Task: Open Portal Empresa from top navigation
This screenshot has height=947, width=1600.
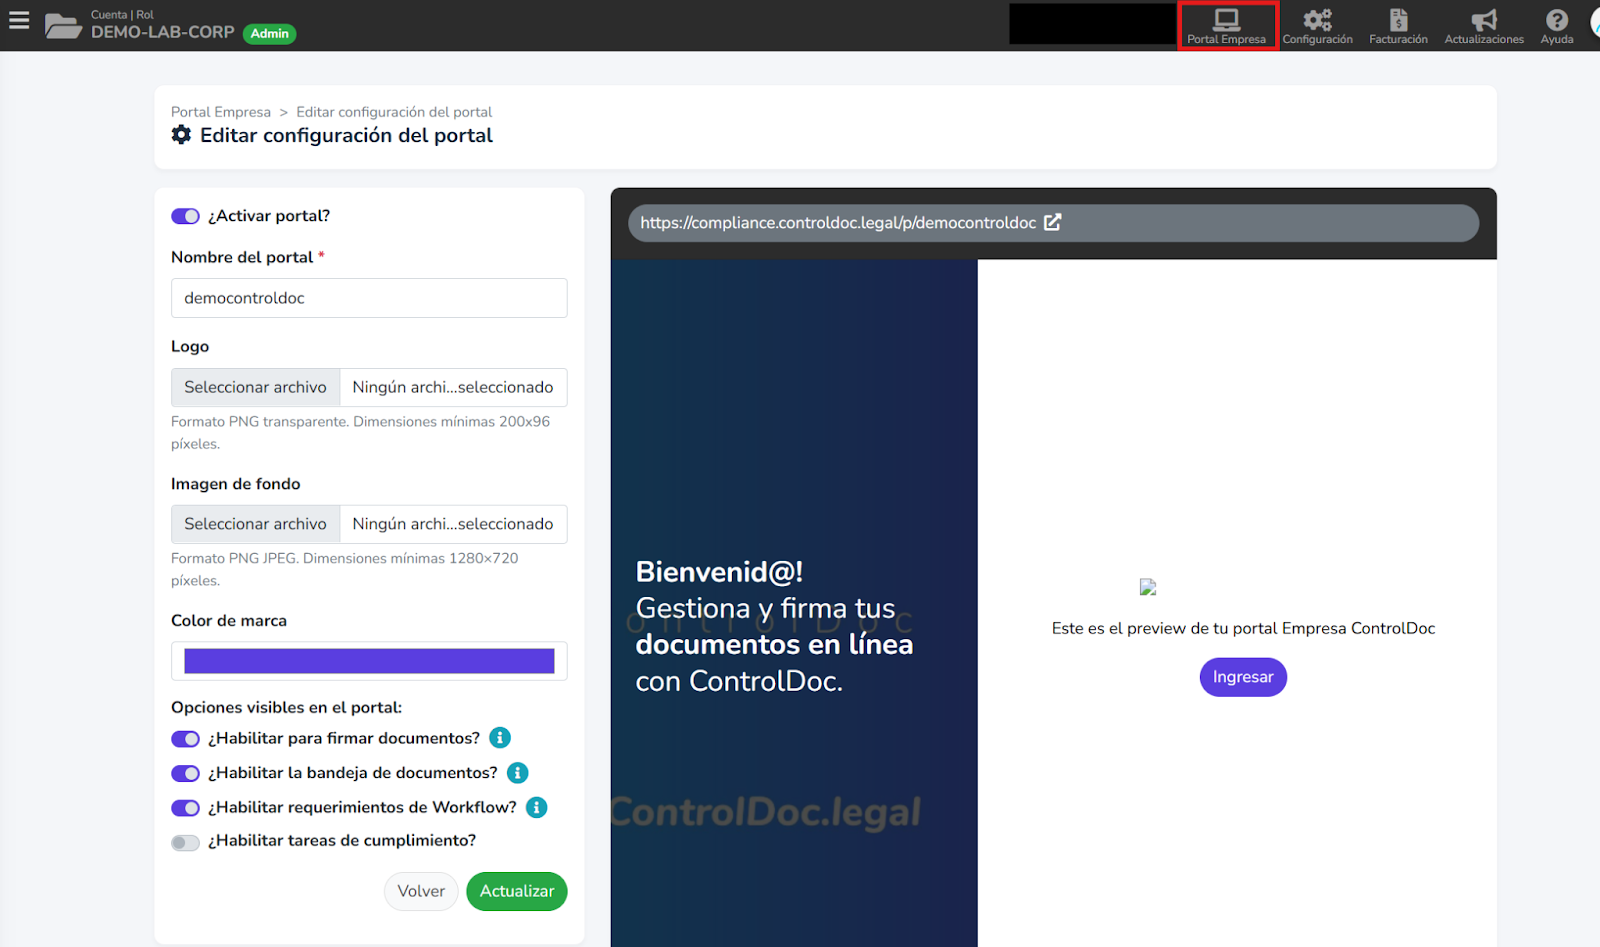Action: [x=1227, y=26]
